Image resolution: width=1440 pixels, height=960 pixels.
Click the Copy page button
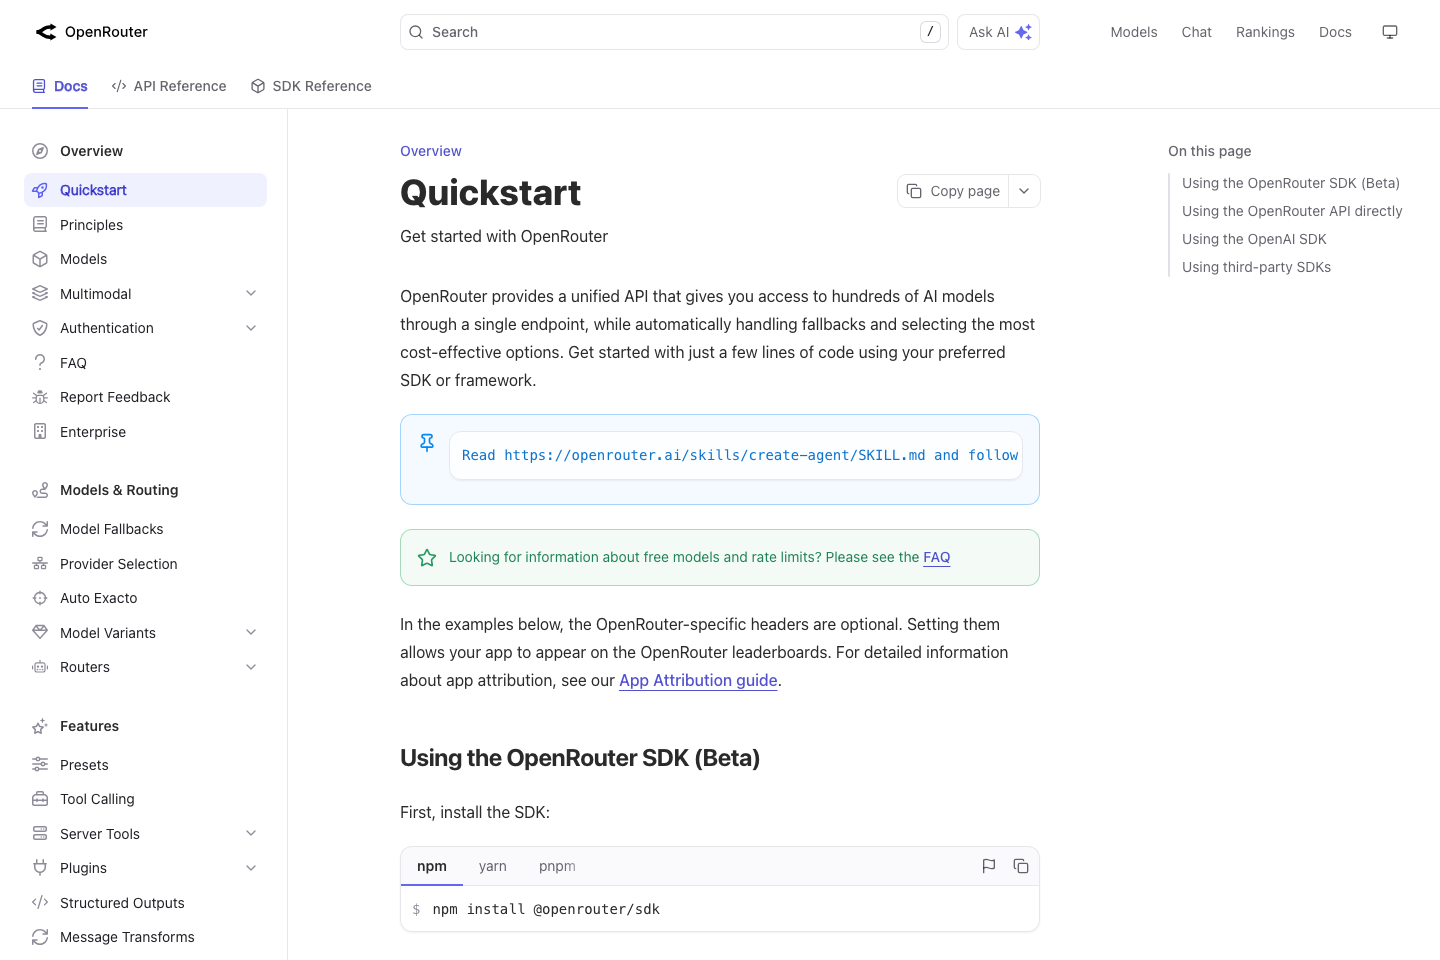952,190
